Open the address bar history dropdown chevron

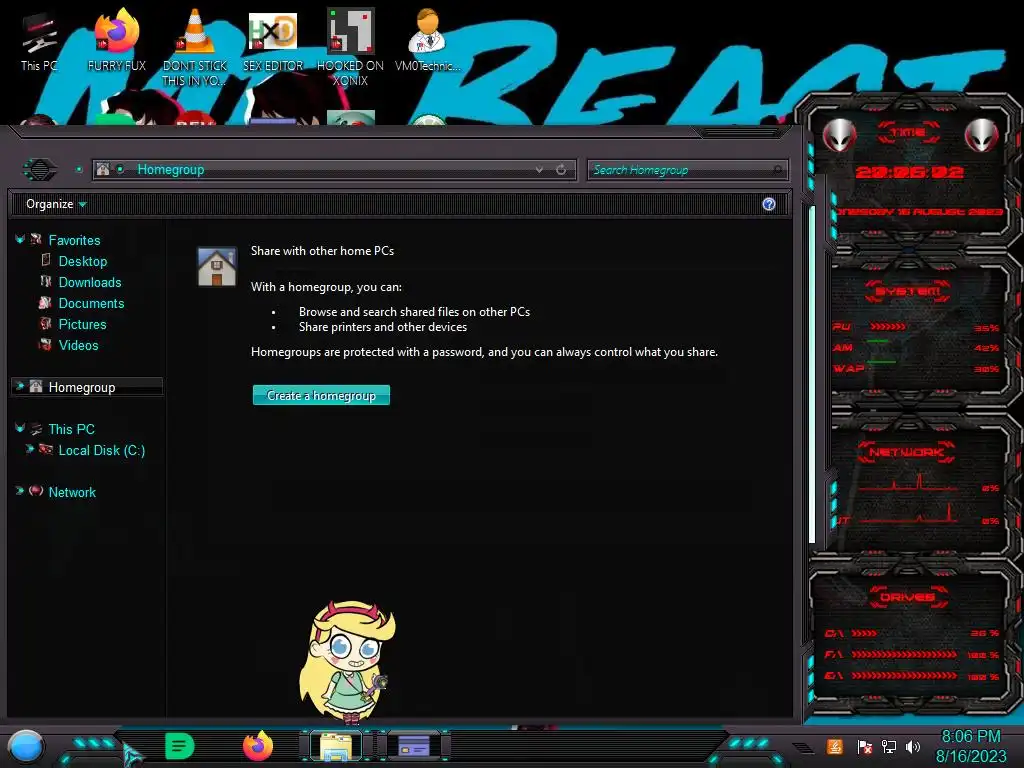pyautogui.click(x=539, y=170)
